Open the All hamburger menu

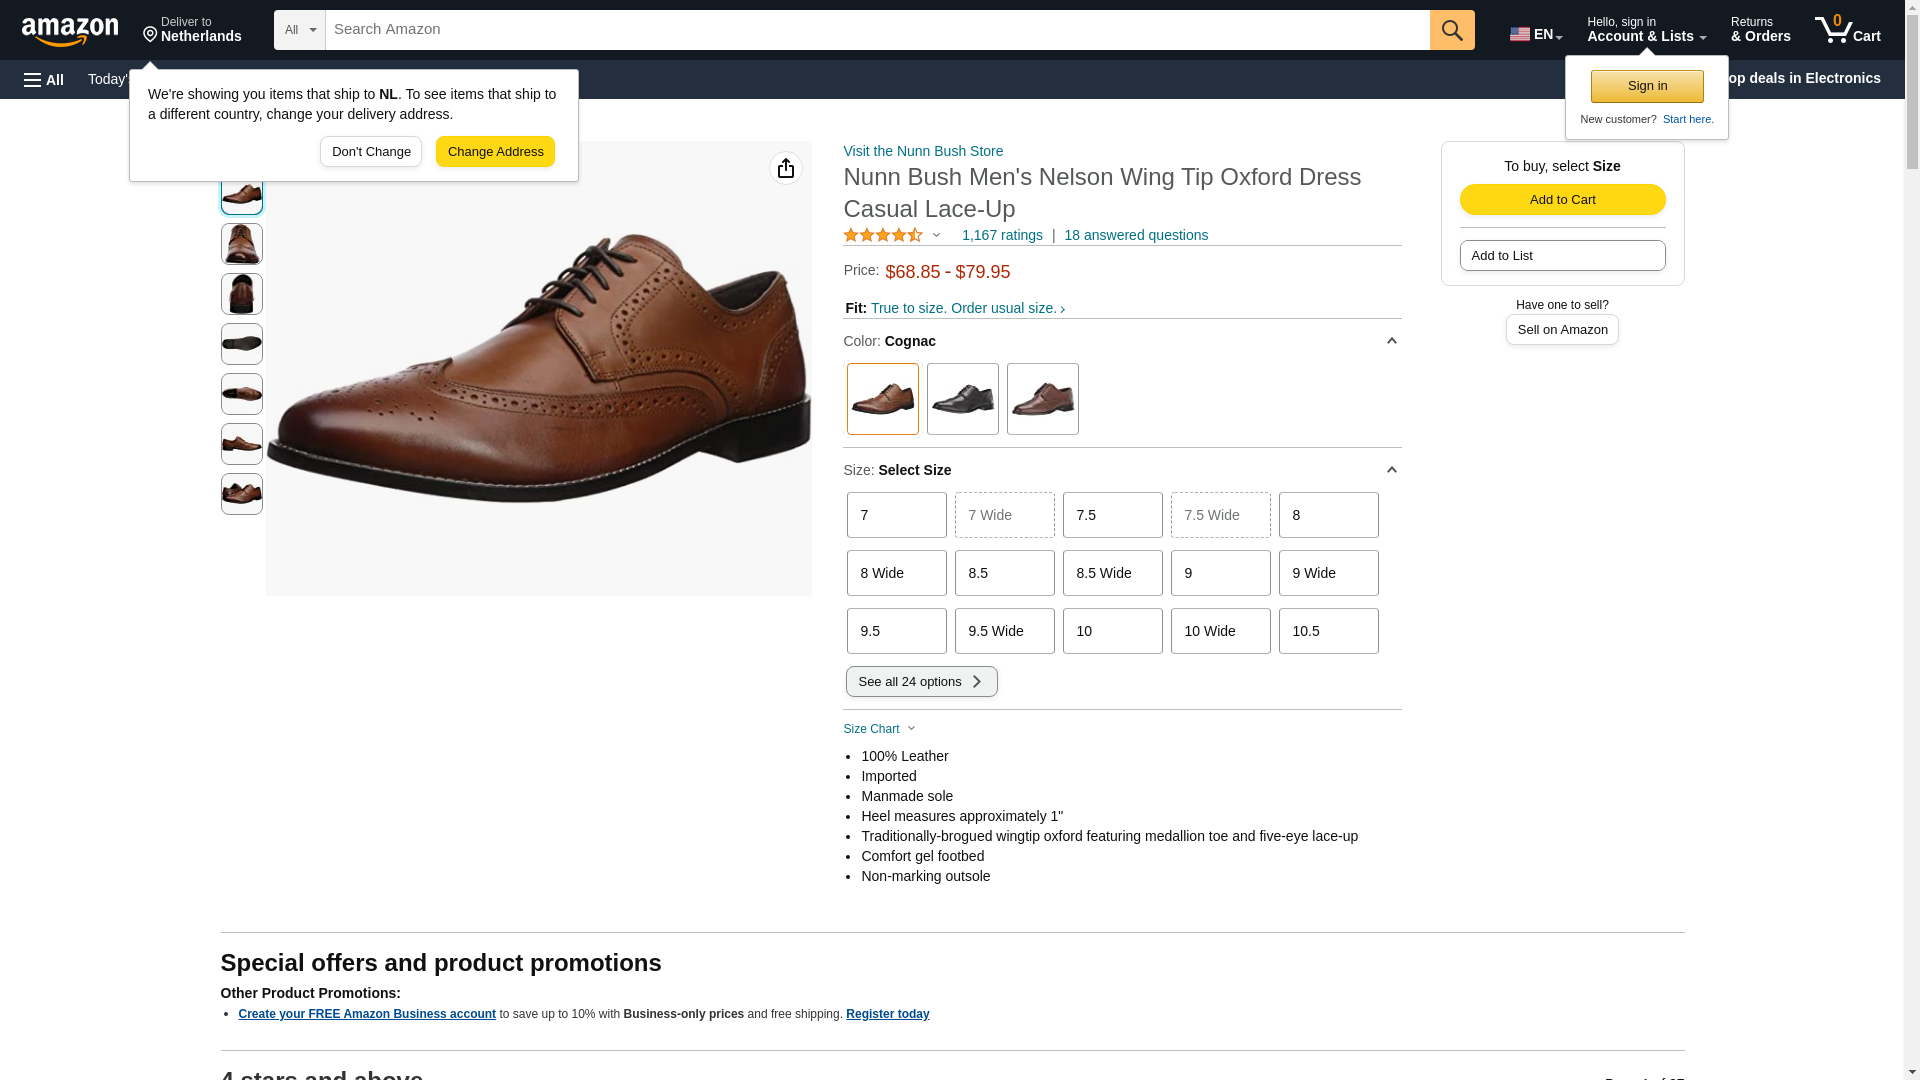click(x=44, y=79)
